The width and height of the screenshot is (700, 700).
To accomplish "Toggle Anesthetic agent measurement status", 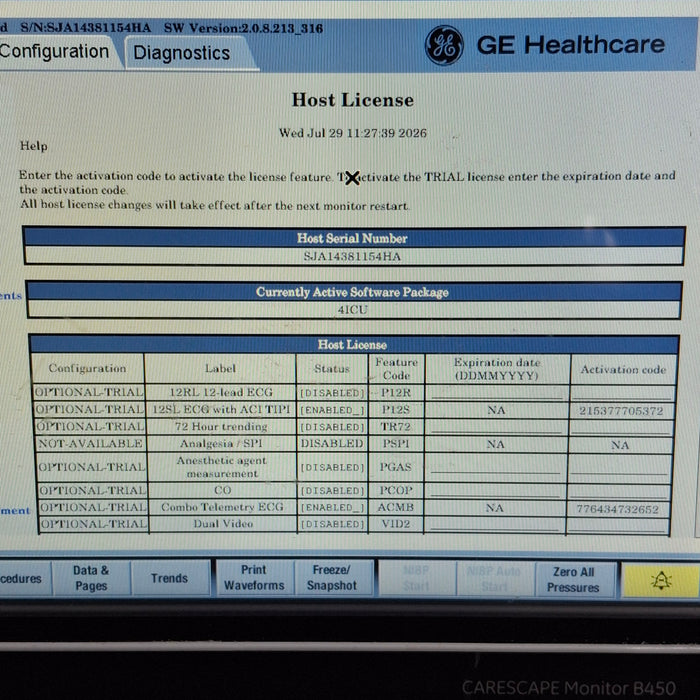I will (332, 467).
